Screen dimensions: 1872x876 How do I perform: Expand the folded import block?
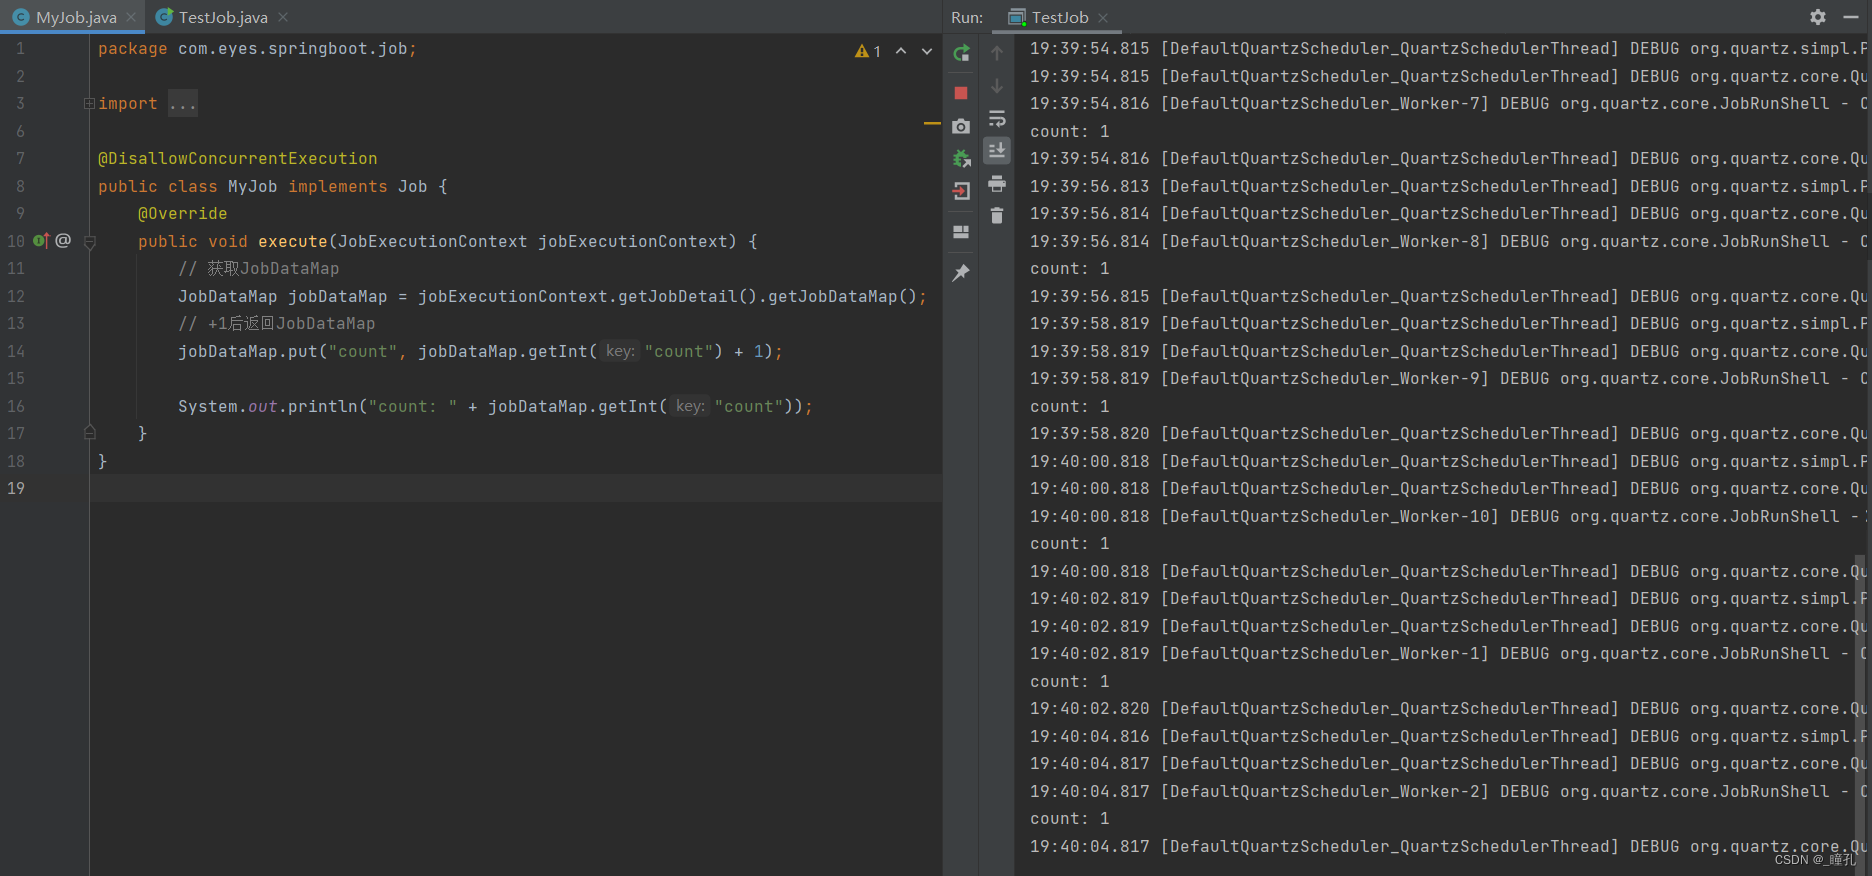(89, 104)
